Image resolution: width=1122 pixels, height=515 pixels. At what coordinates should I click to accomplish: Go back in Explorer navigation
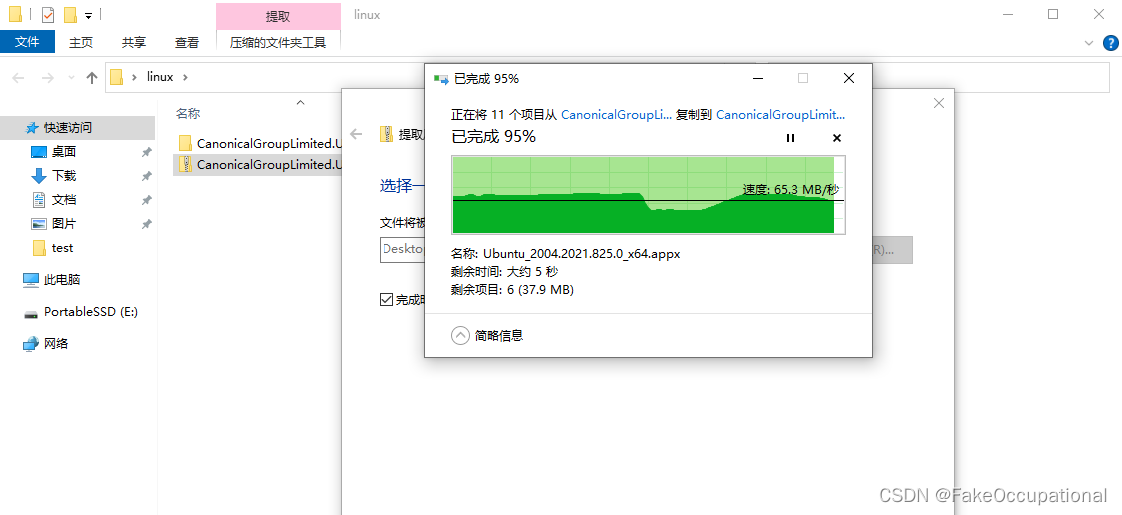point(19,77)
